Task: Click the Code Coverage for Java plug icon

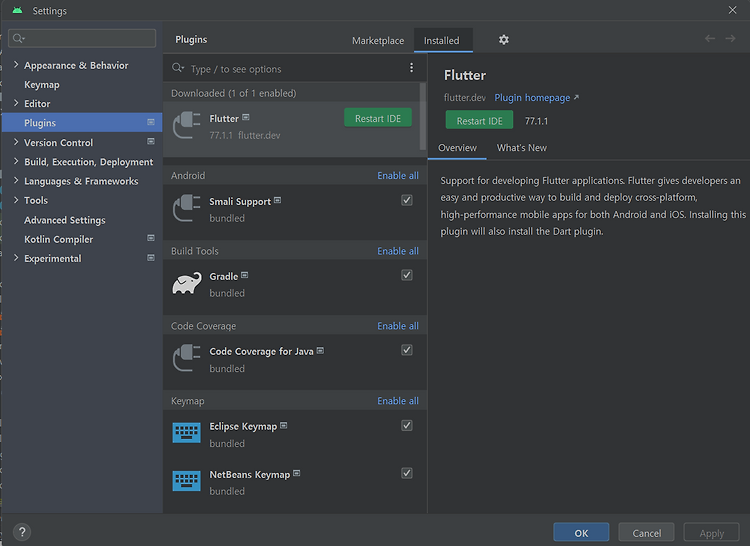Action: tap(187, 358)
